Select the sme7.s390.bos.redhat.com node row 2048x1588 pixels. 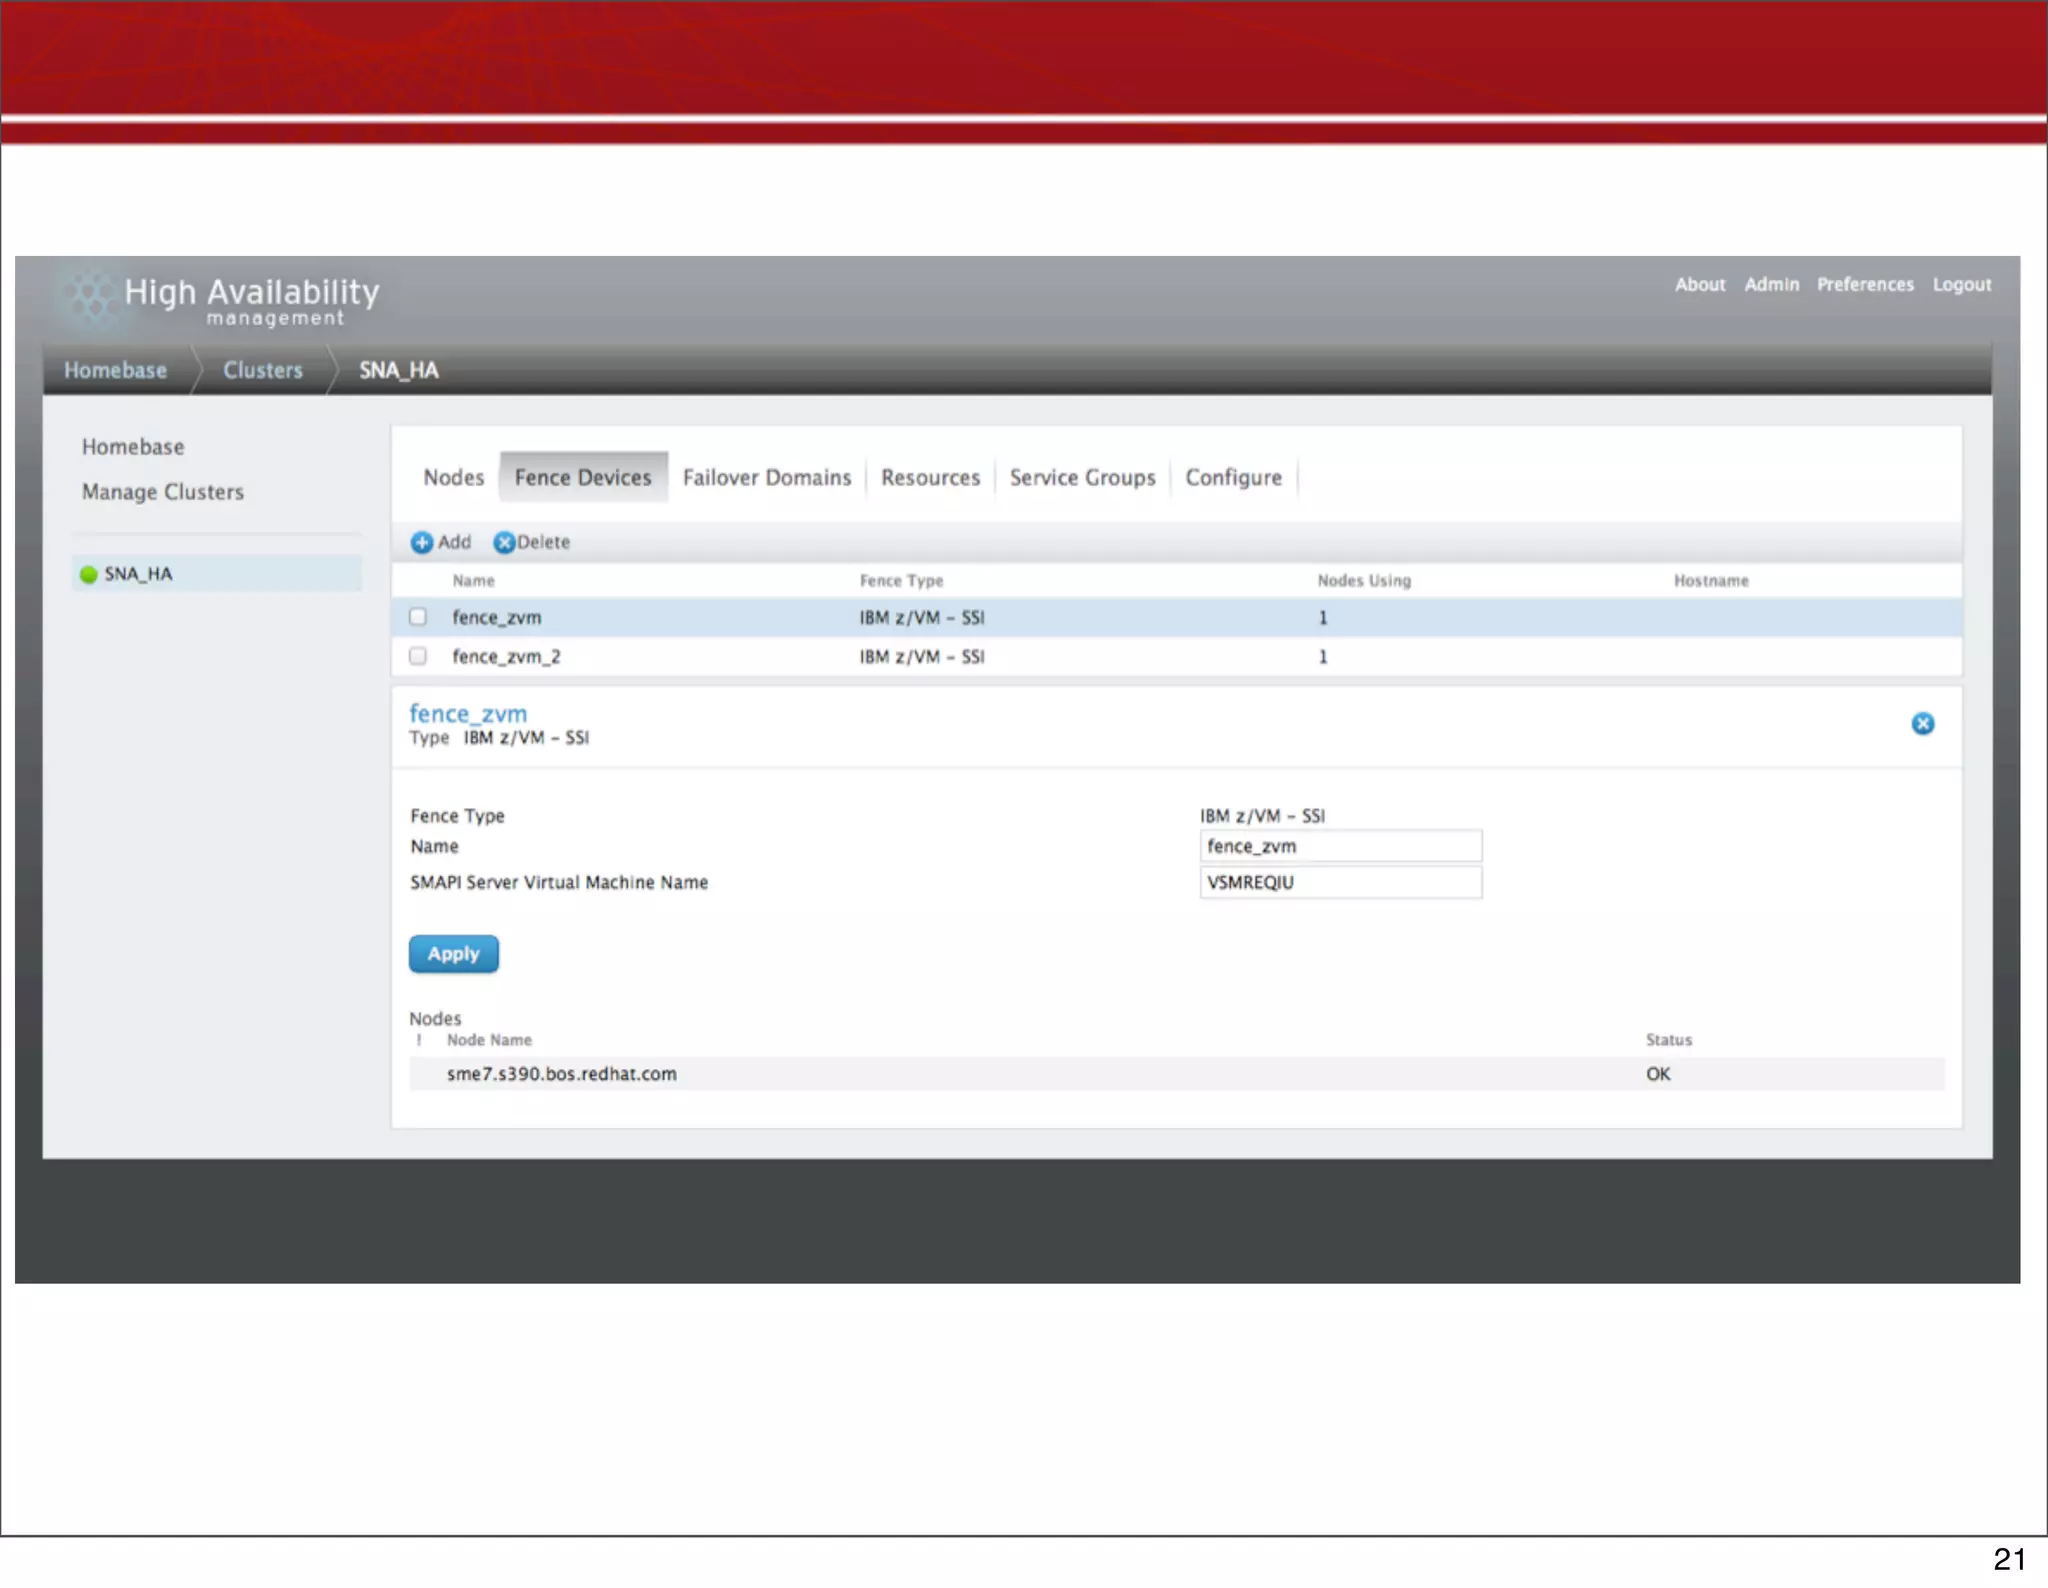562,1074
